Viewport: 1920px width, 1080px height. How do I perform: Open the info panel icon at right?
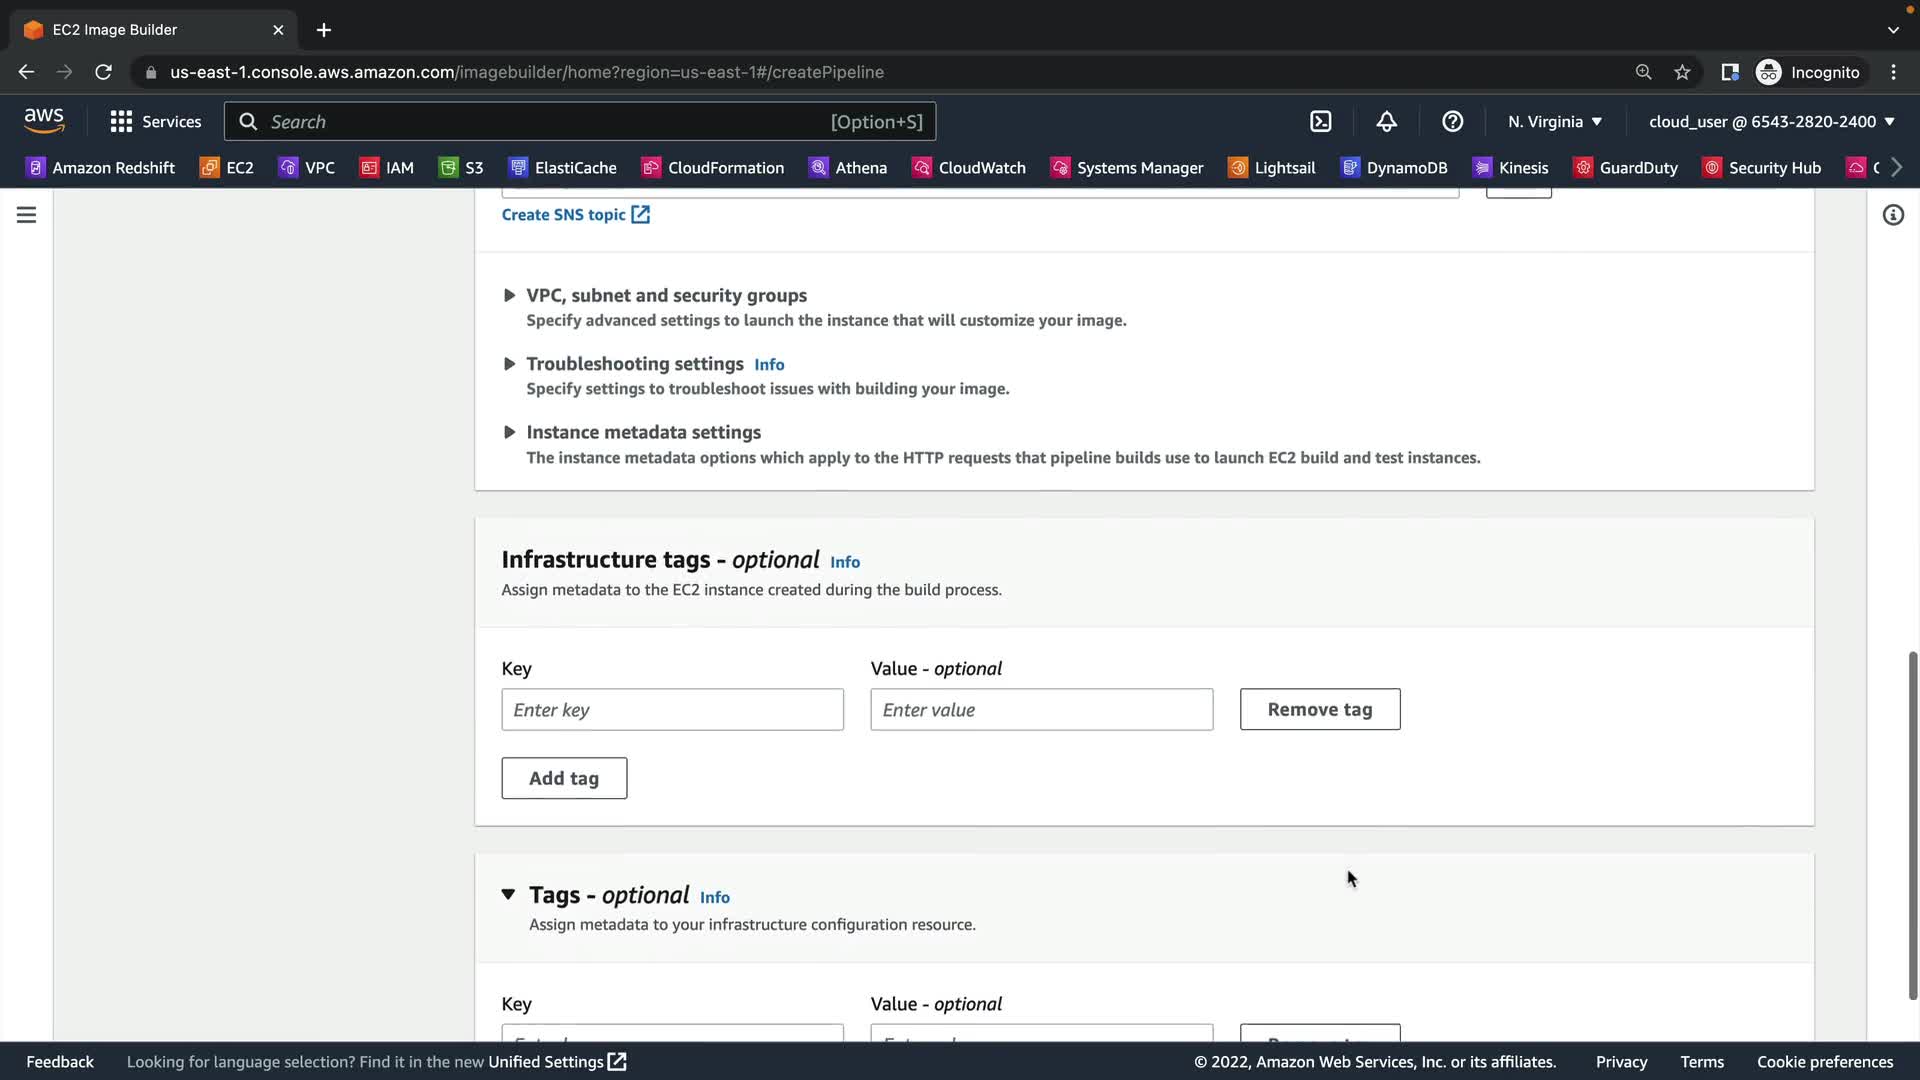[x=1893, y=215]
